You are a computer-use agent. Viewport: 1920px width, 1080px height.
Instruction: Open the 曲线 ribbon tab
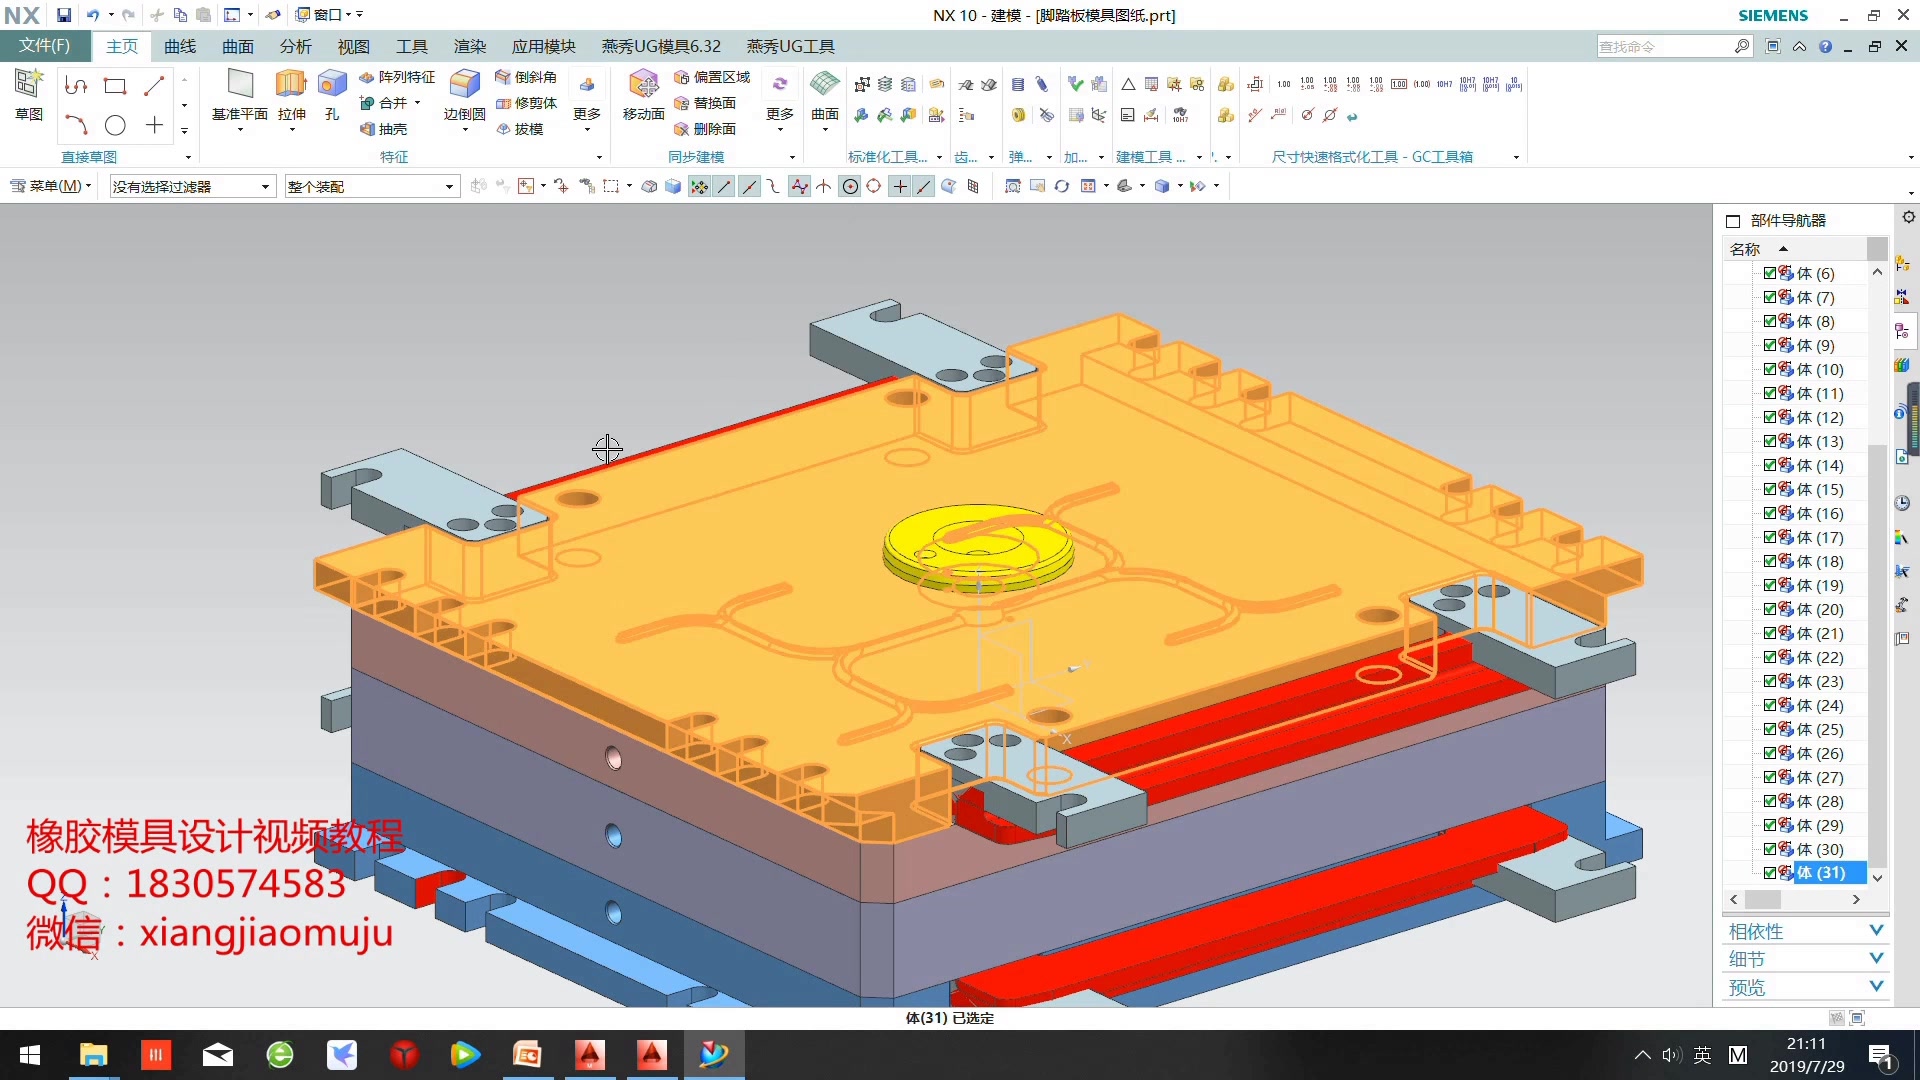[x=180, y=46]
